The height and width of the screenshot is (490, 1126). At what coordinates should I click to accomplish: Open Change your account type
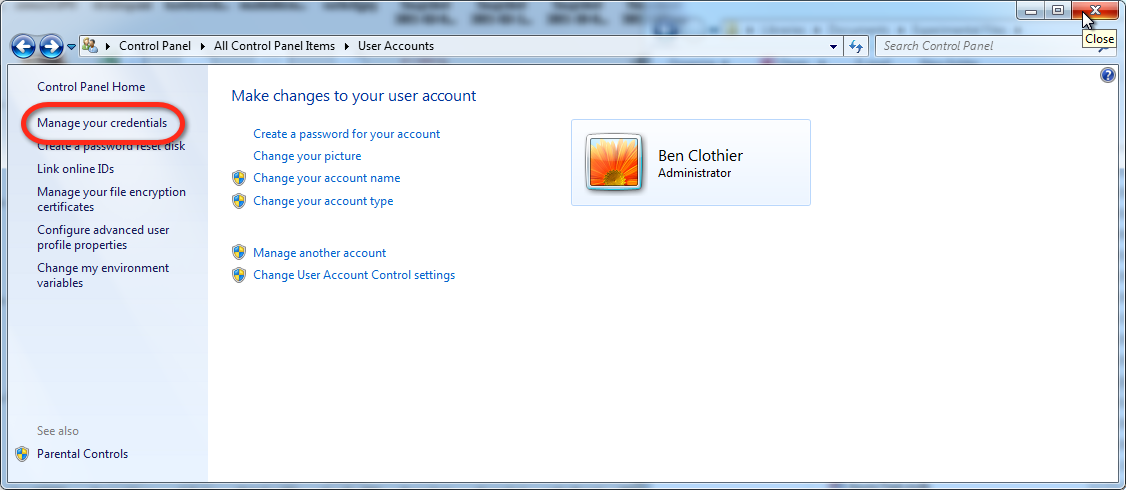tap(323, 201)
